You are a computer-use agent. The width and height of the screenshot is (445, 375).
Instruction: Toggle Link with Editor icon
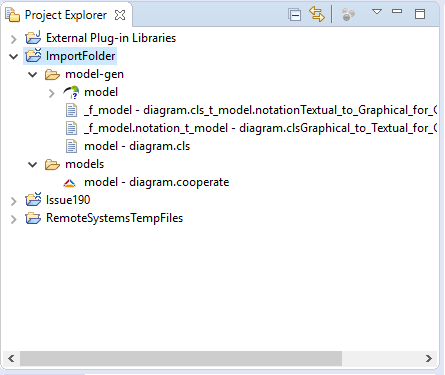[x=317, y=14]
